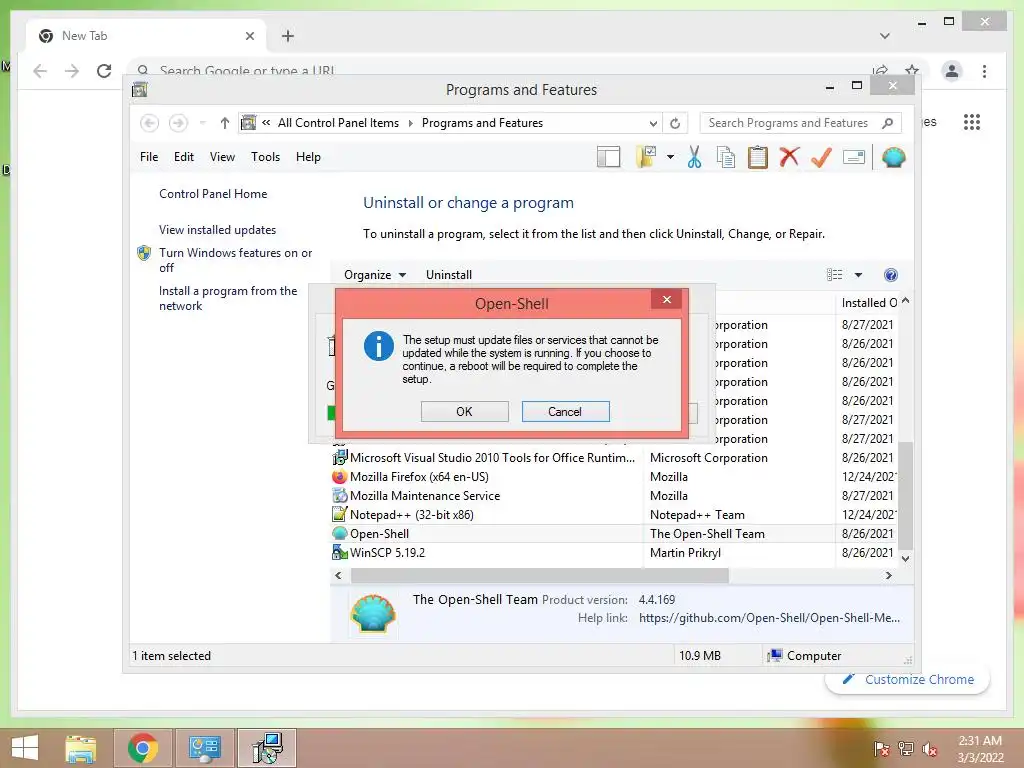Screen dimensions: 1024x768
Task: Click the muted volume tray icon
Action: [x=929, y=748]
